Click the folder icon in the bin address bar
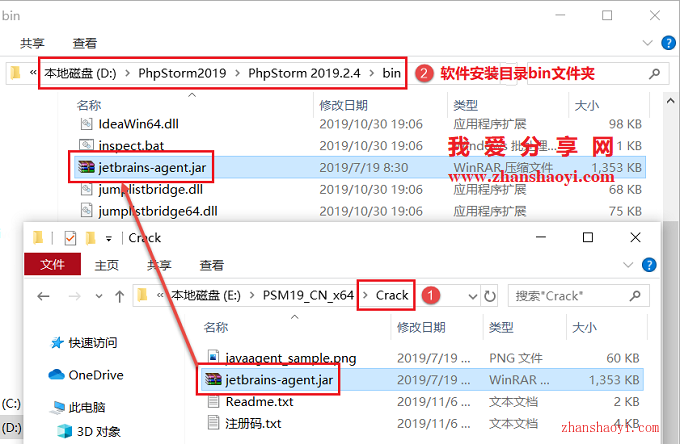The image size is (680, 444). click(x=16, y=72)
